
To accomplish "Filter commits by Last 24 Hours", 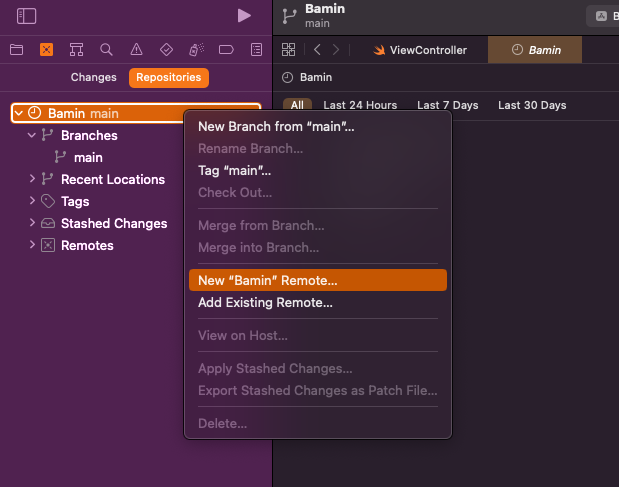I will pyautogui.click(x=360, y=105).
